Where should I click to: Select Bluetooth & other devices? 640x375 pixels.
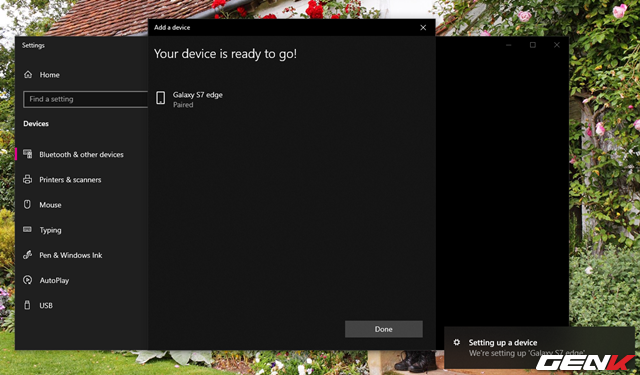coord(81,154)
